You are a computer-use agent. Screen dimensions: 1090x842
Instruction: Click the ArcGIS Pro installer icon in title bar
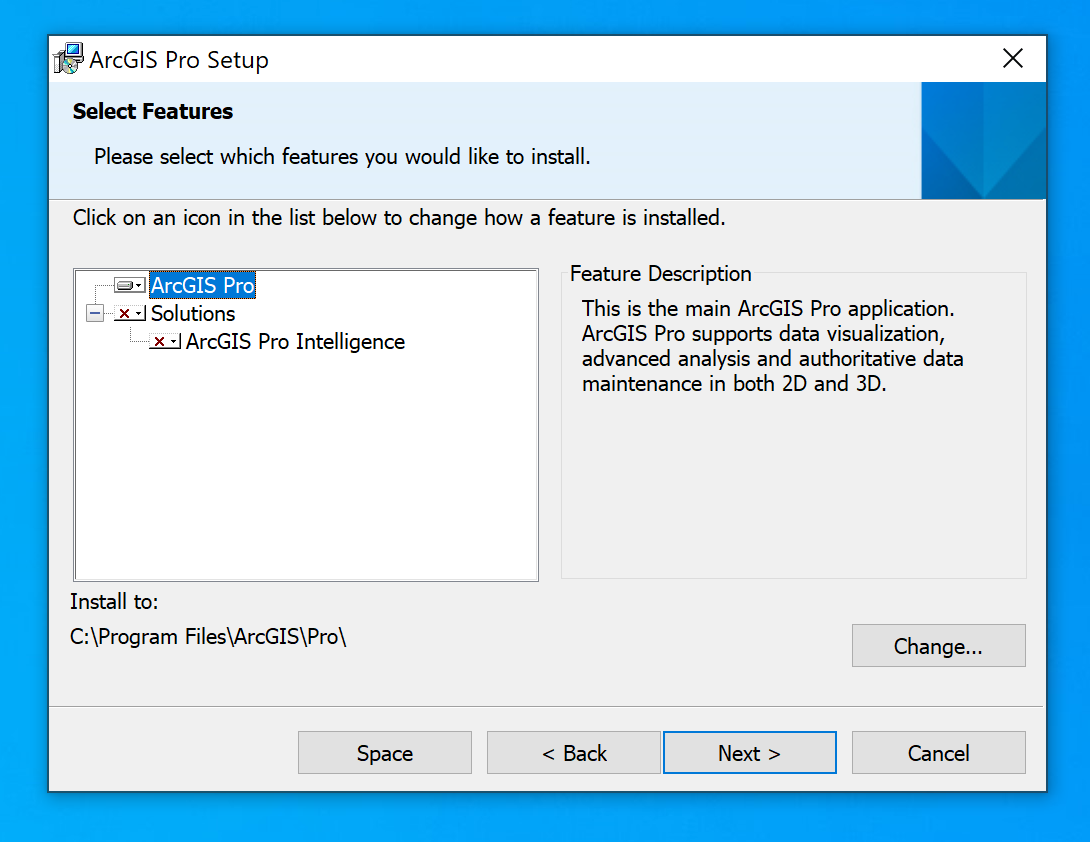click(x=68, y=59)
